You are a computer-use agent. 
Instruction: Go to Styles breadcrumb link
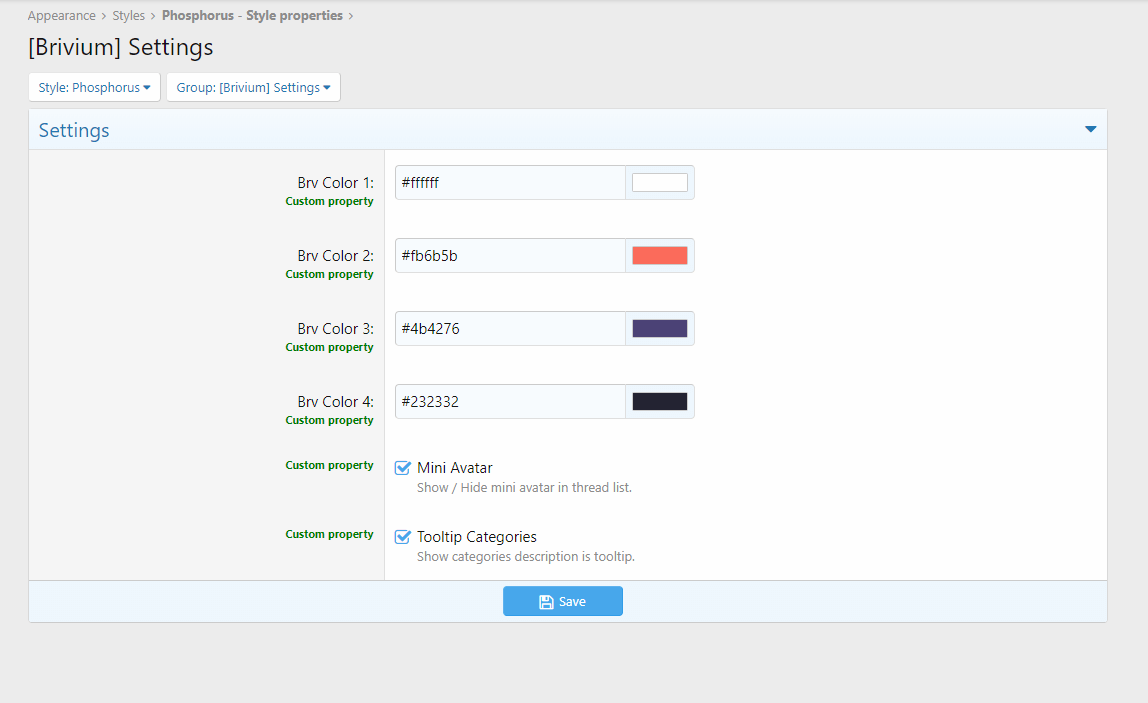(x=128, y=16)
